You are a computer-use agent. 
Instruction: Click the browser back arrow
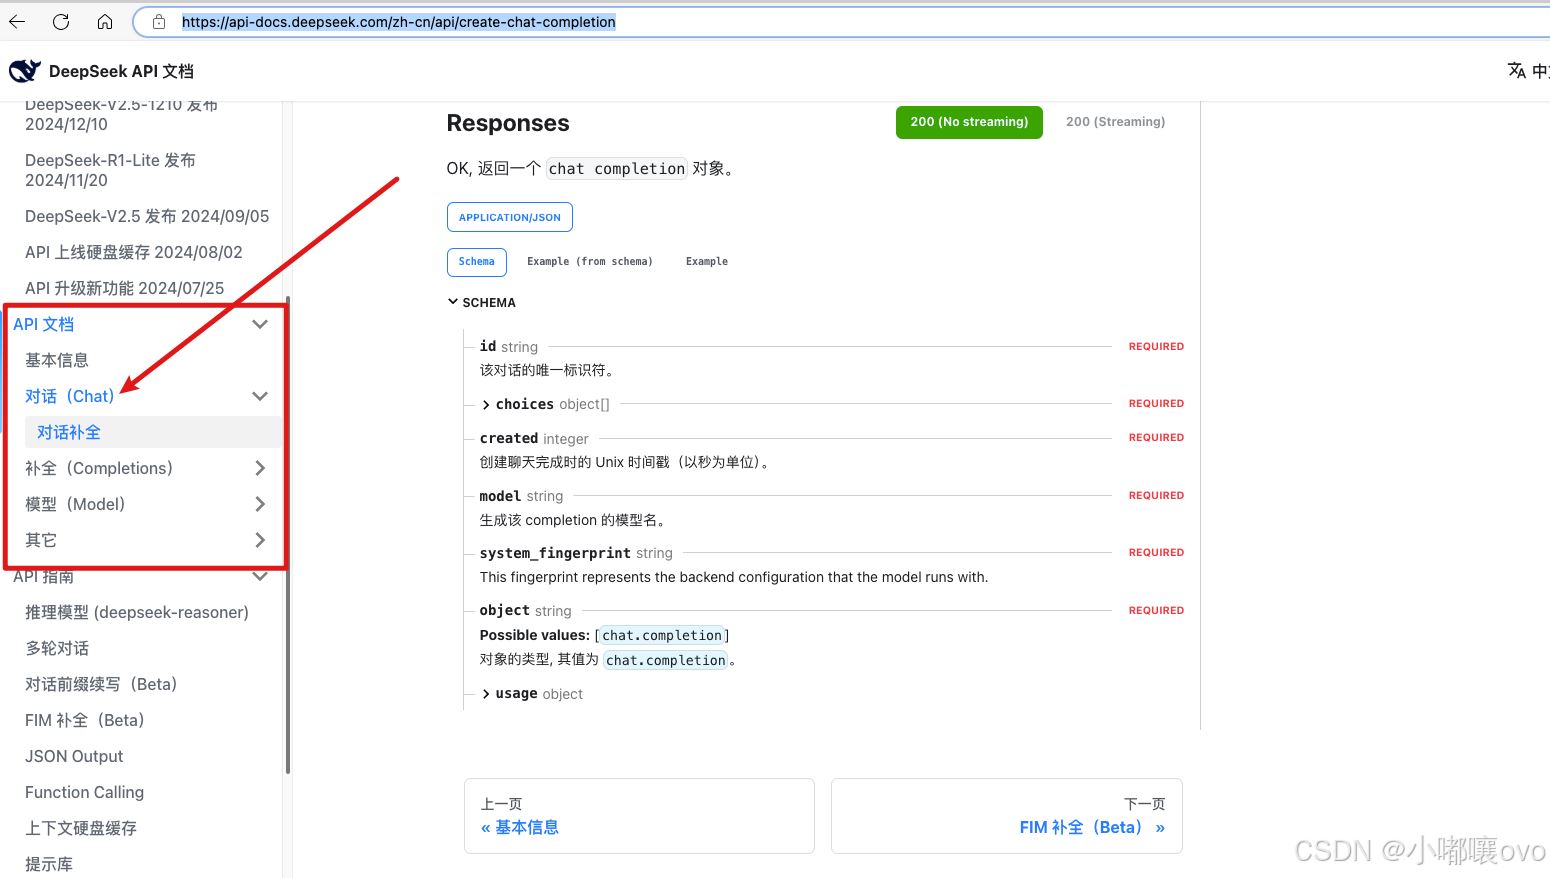17,22
